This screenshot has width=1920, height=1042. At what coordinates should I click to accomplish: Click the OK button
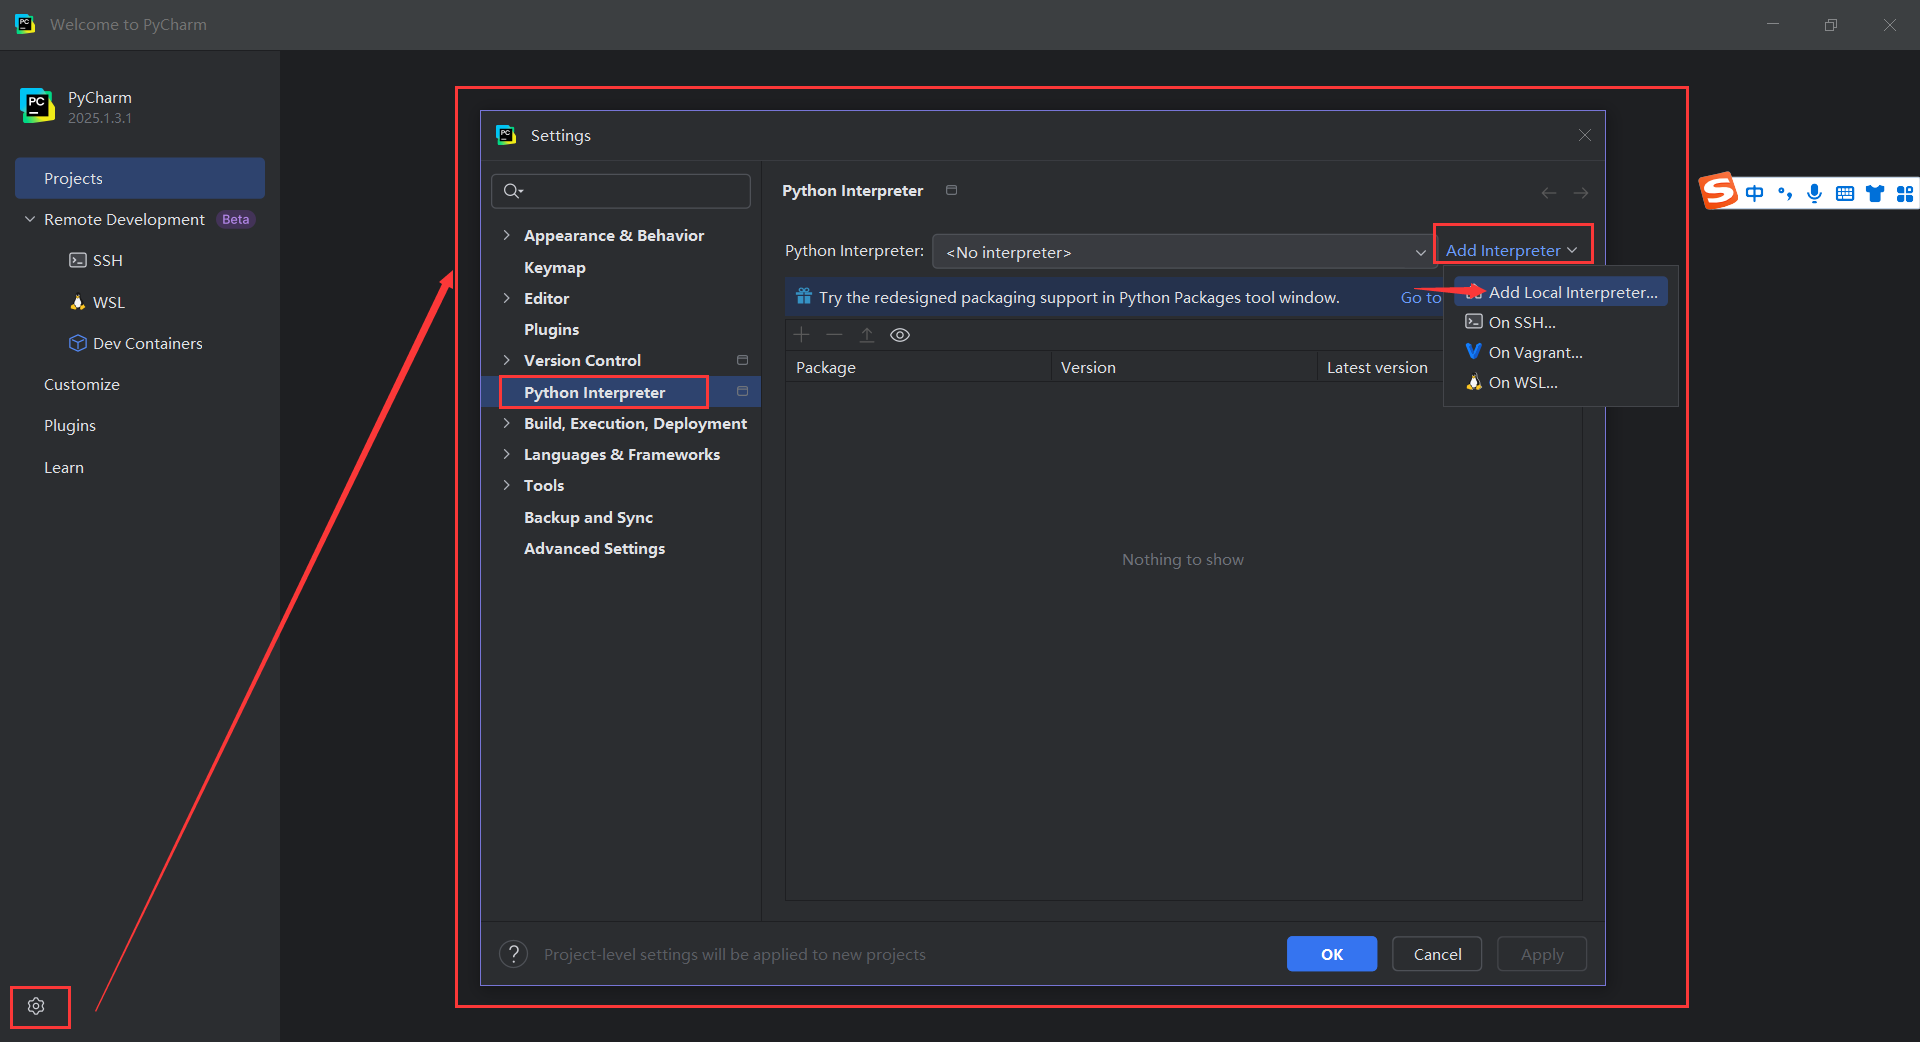click(1332, 954)
